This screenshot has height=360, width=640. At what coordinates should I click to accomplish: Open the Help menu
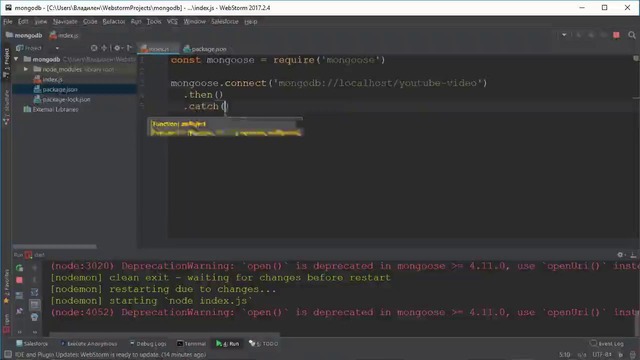[251, 22]
